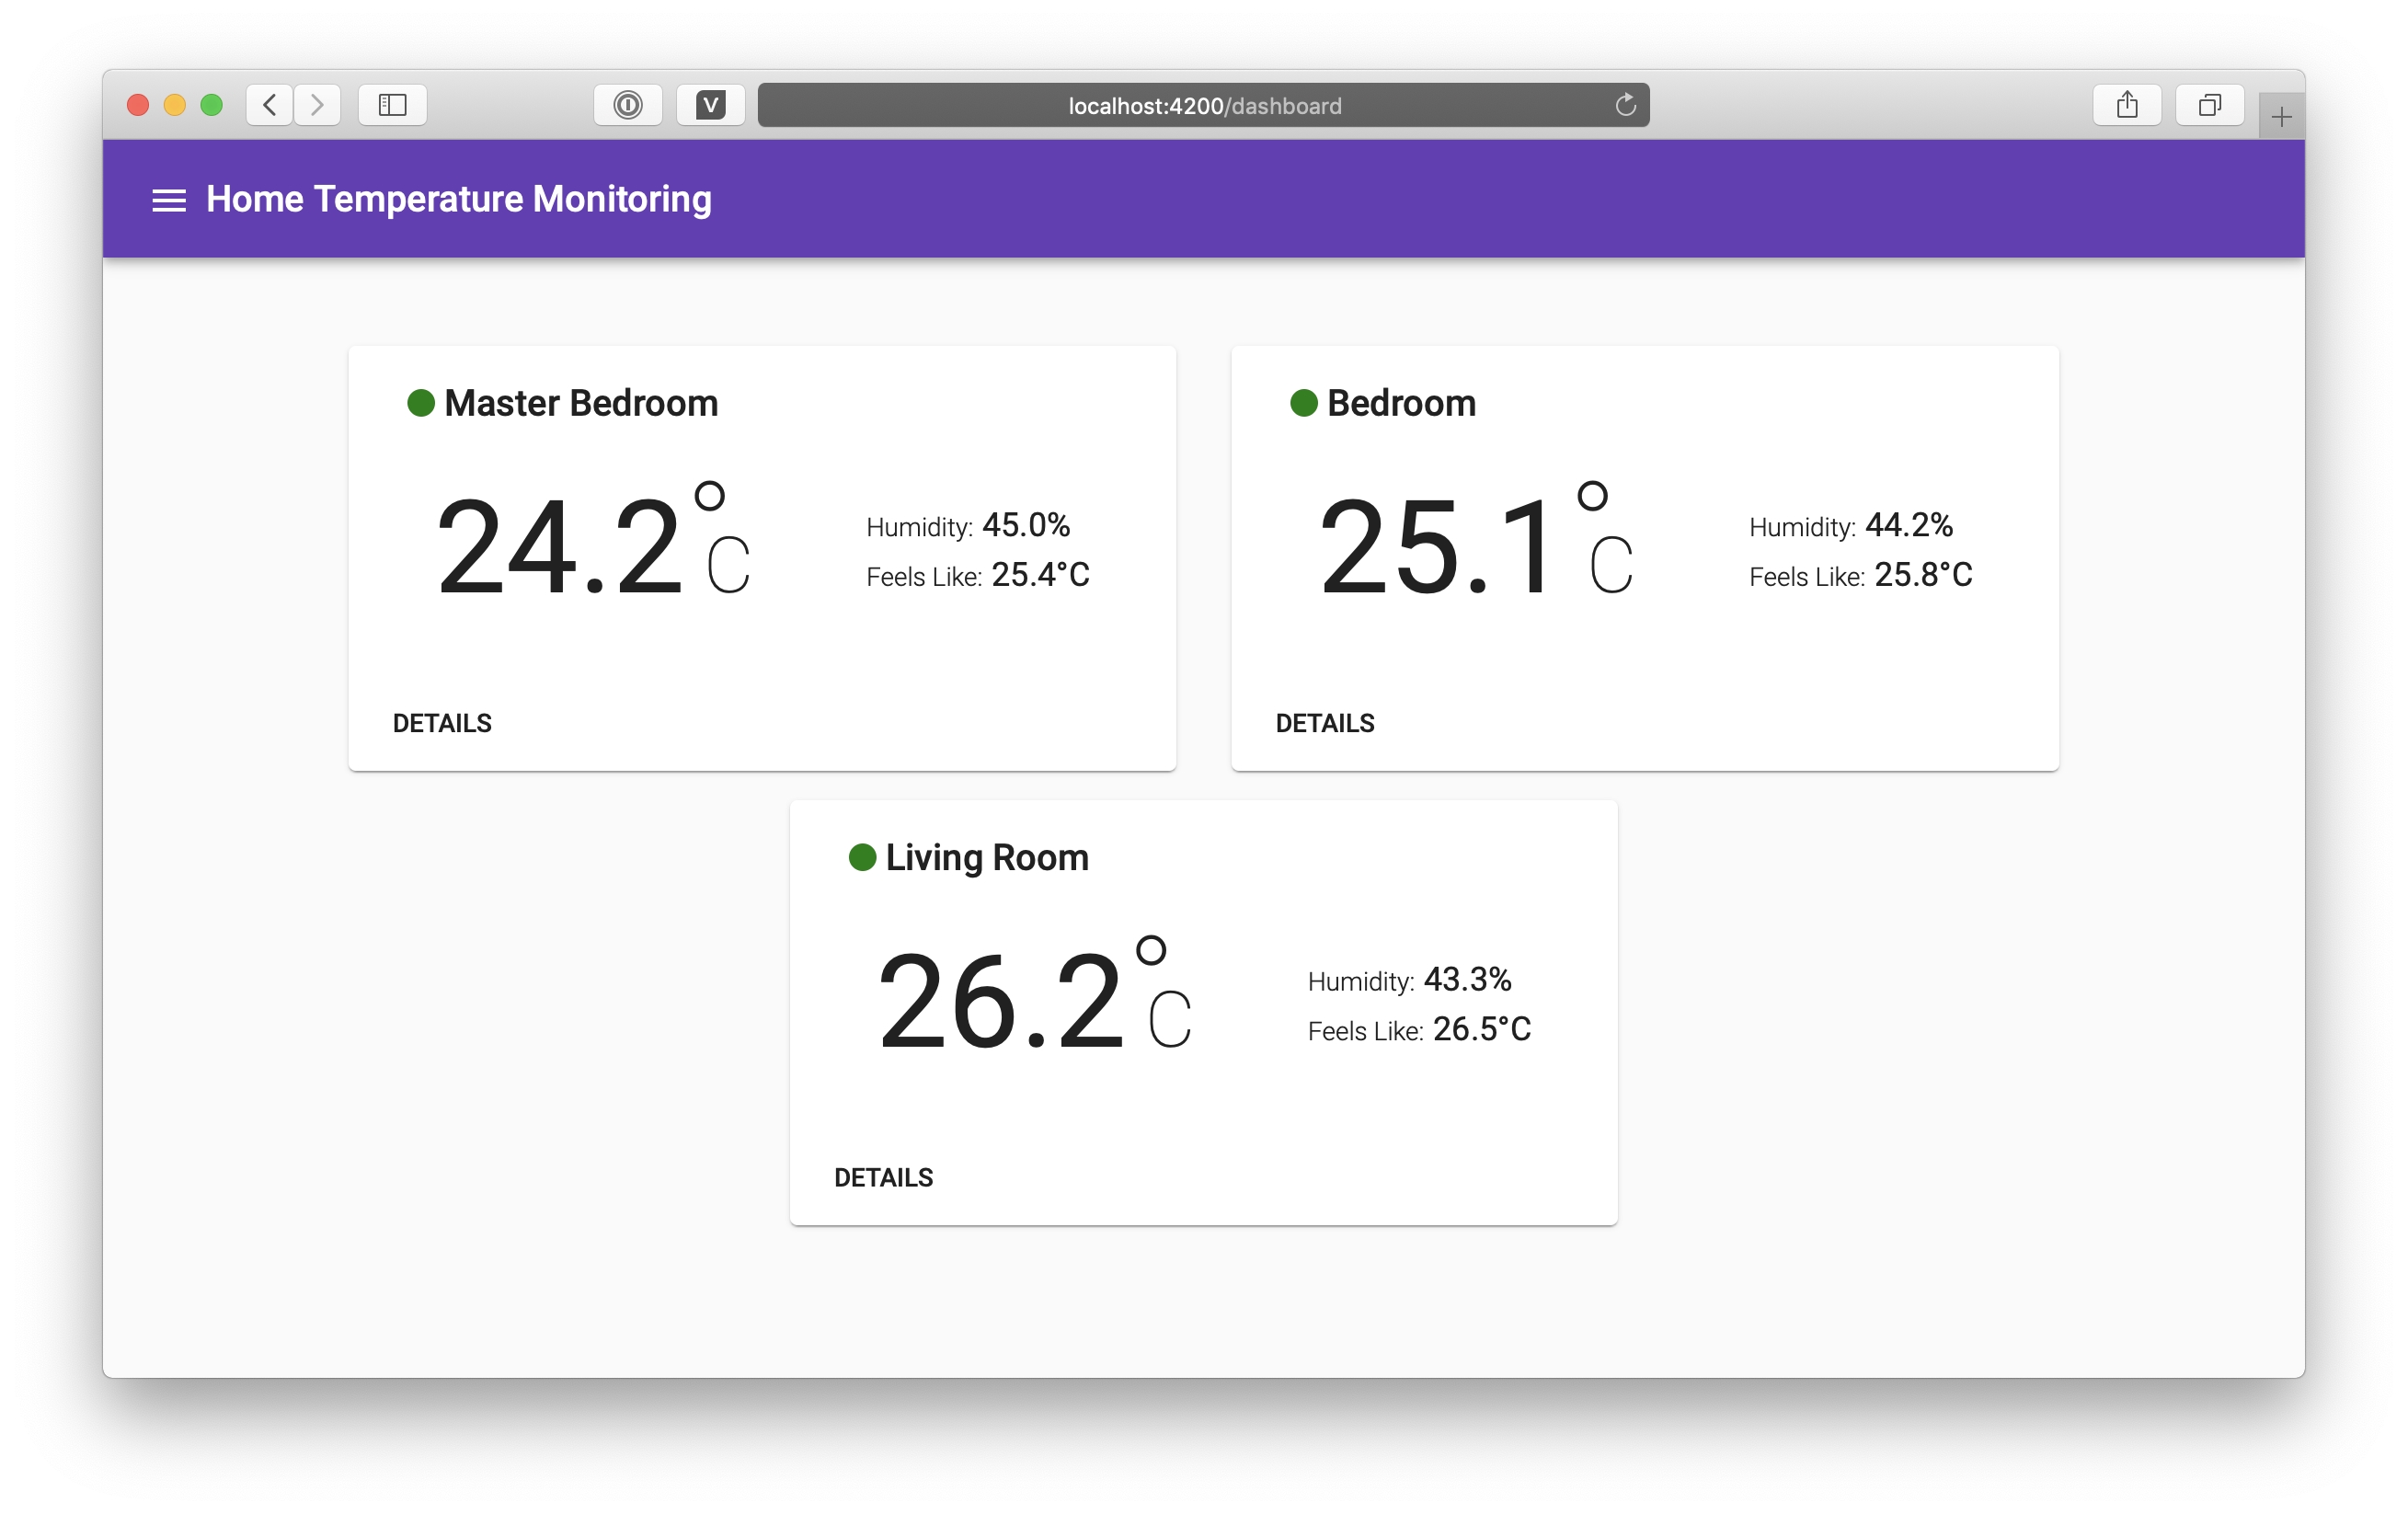Reload the page using the refresh icon
This screenshot has width=2408, height=1514.
tap(1625, 105)
